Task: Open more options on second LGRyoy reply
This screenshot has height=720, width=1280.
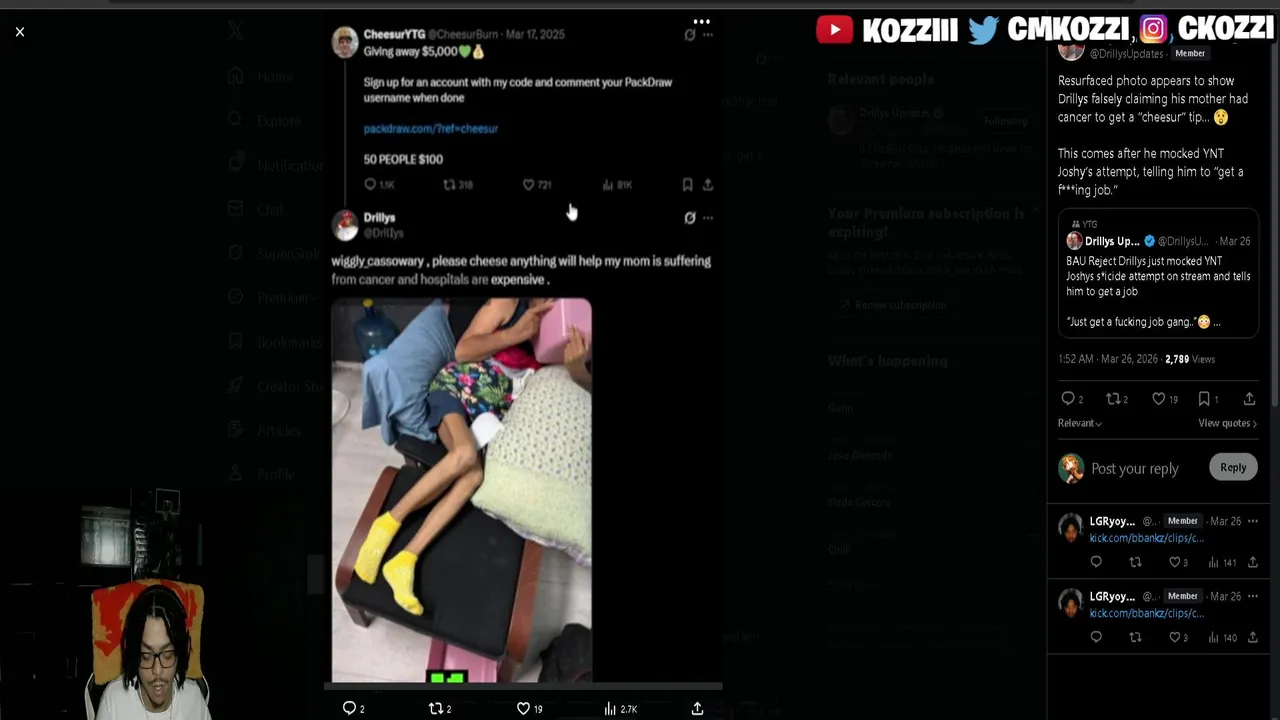Action: (1252, 596)
